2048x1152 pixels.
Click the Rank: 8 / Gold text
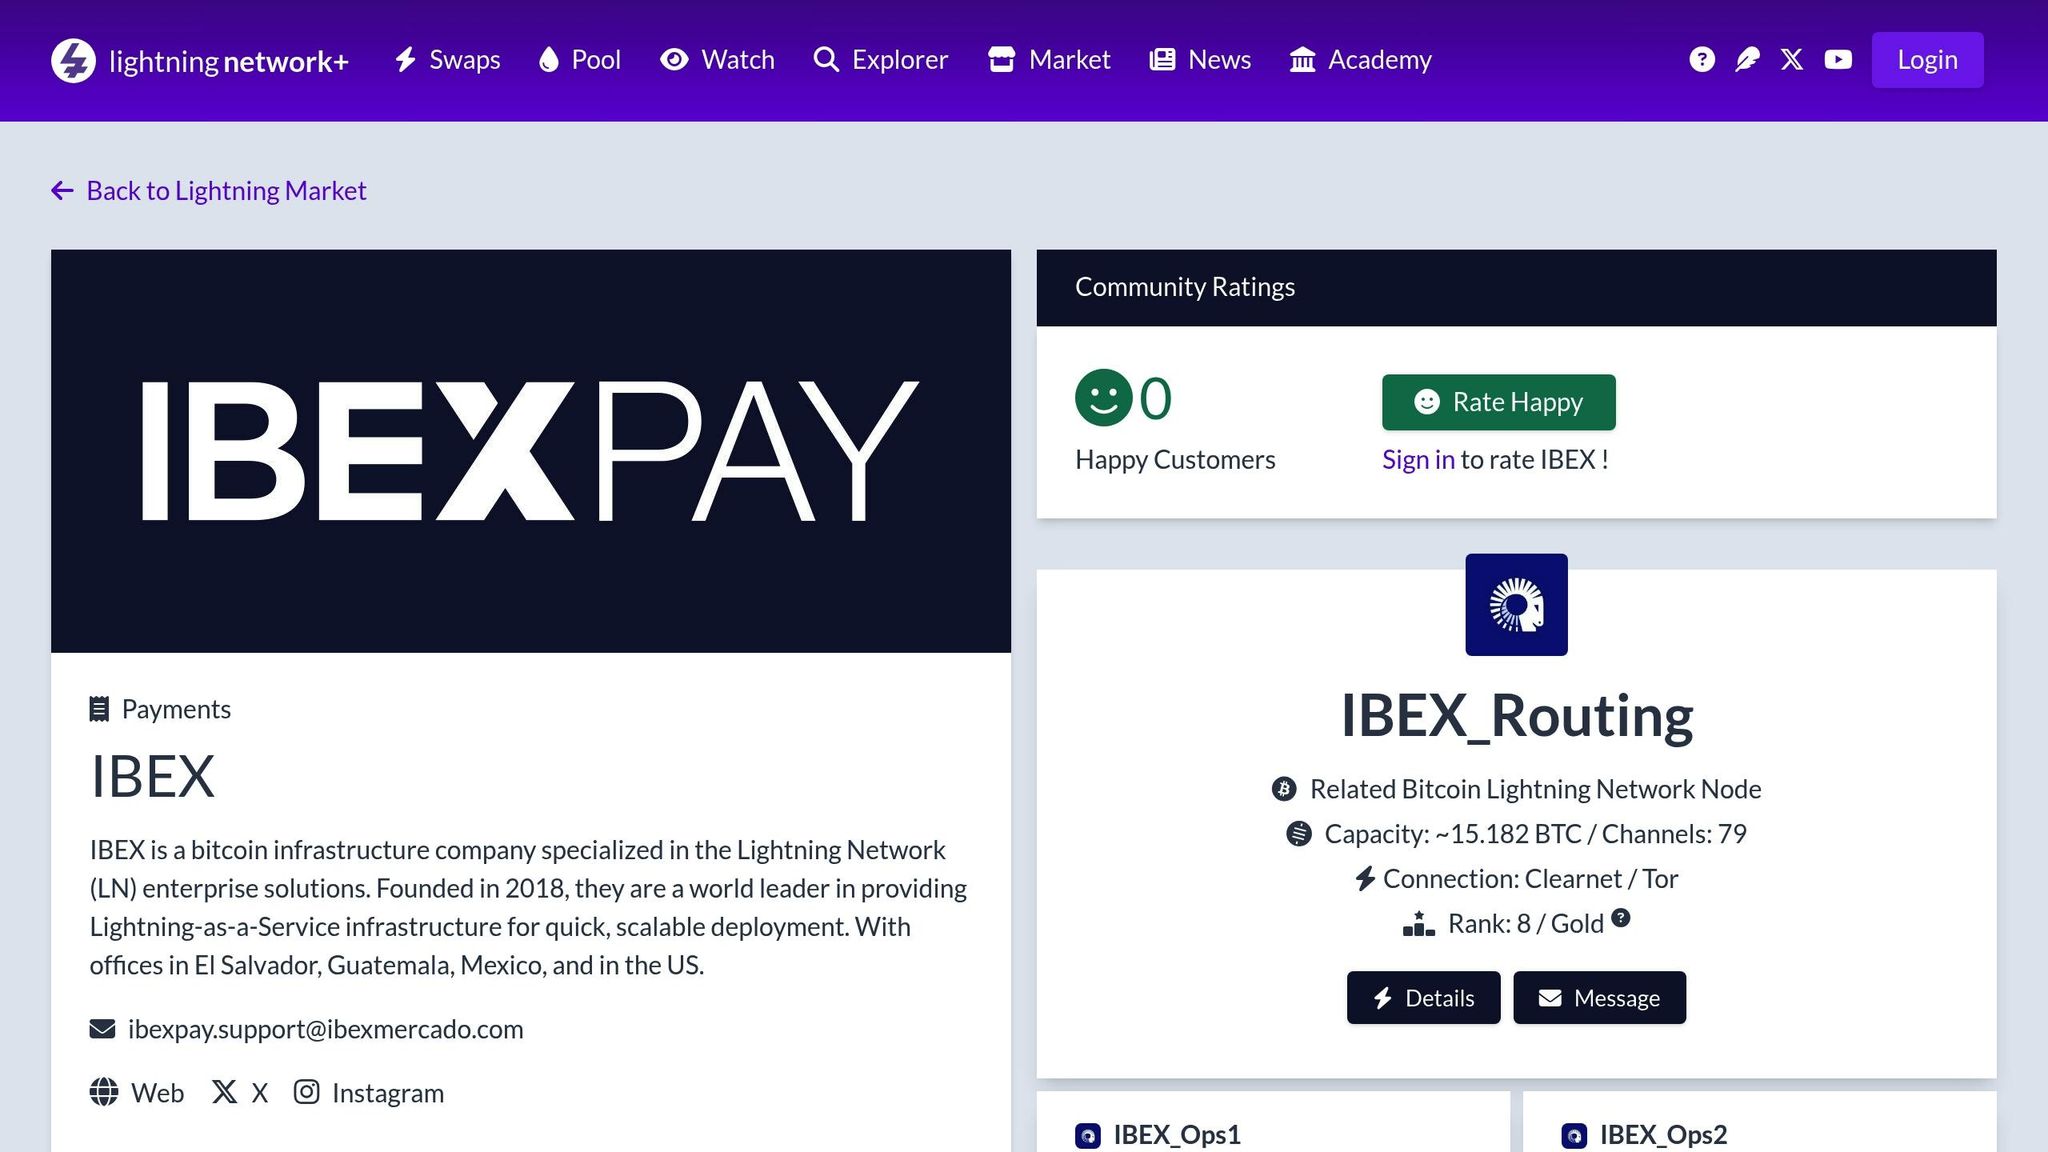(1525, 924)
